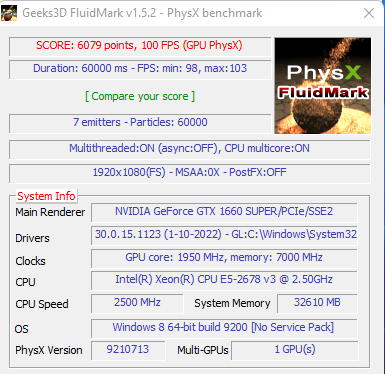Screen dimensions: 385x374
Task: Select the 7 emitters Particles field
Action: (140, 123)
